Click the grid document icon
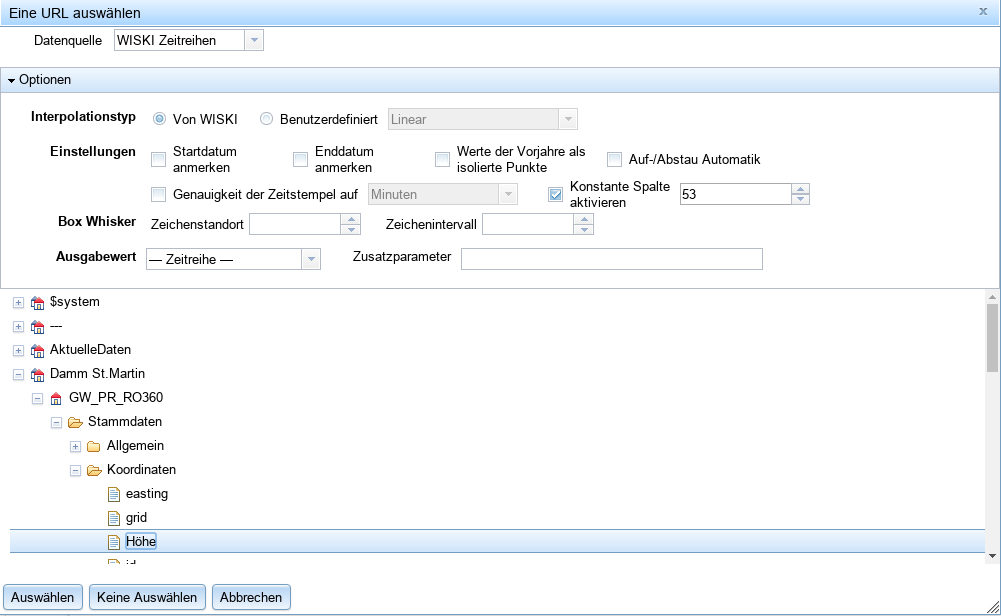 point(113,518)
